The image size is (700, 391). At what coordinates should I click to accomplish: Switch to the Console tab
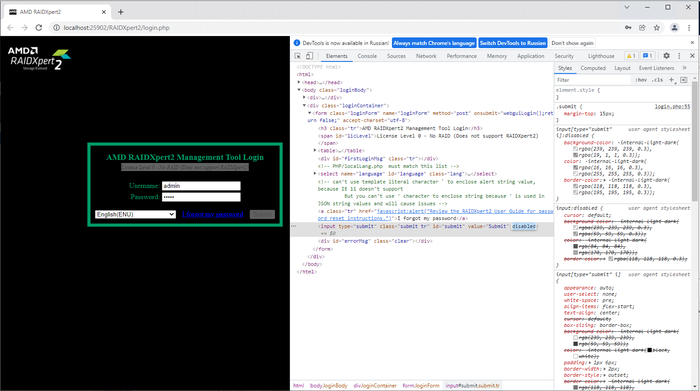point(367,56)
